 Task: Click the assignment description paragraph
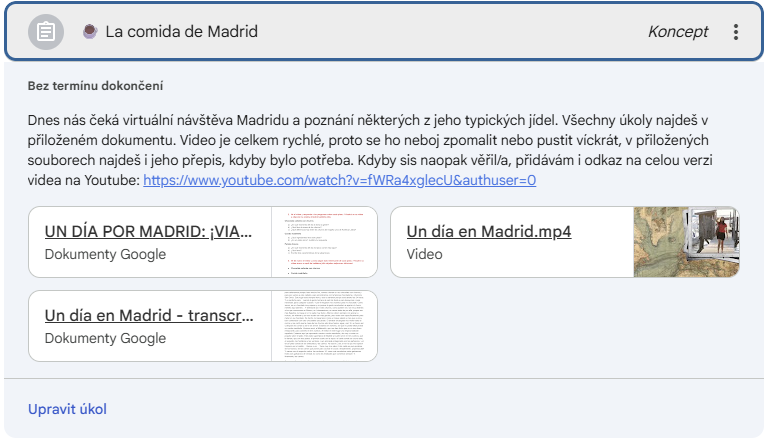point(370,150)
